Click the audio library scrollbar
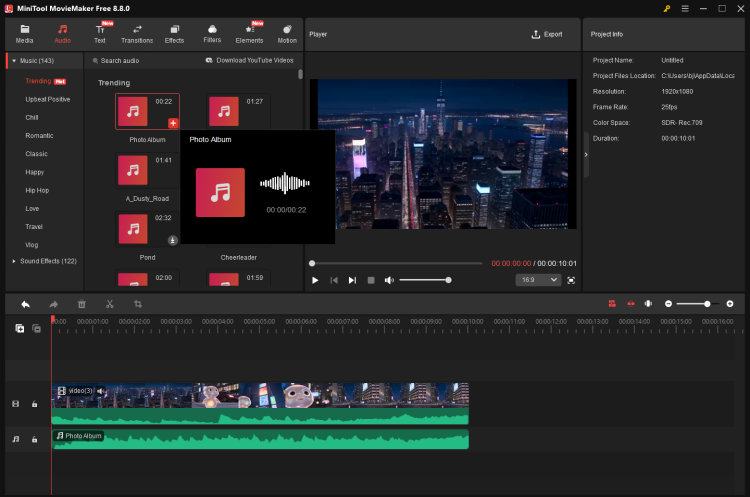This screenshot has width=750, height=497. pos(300,74)
